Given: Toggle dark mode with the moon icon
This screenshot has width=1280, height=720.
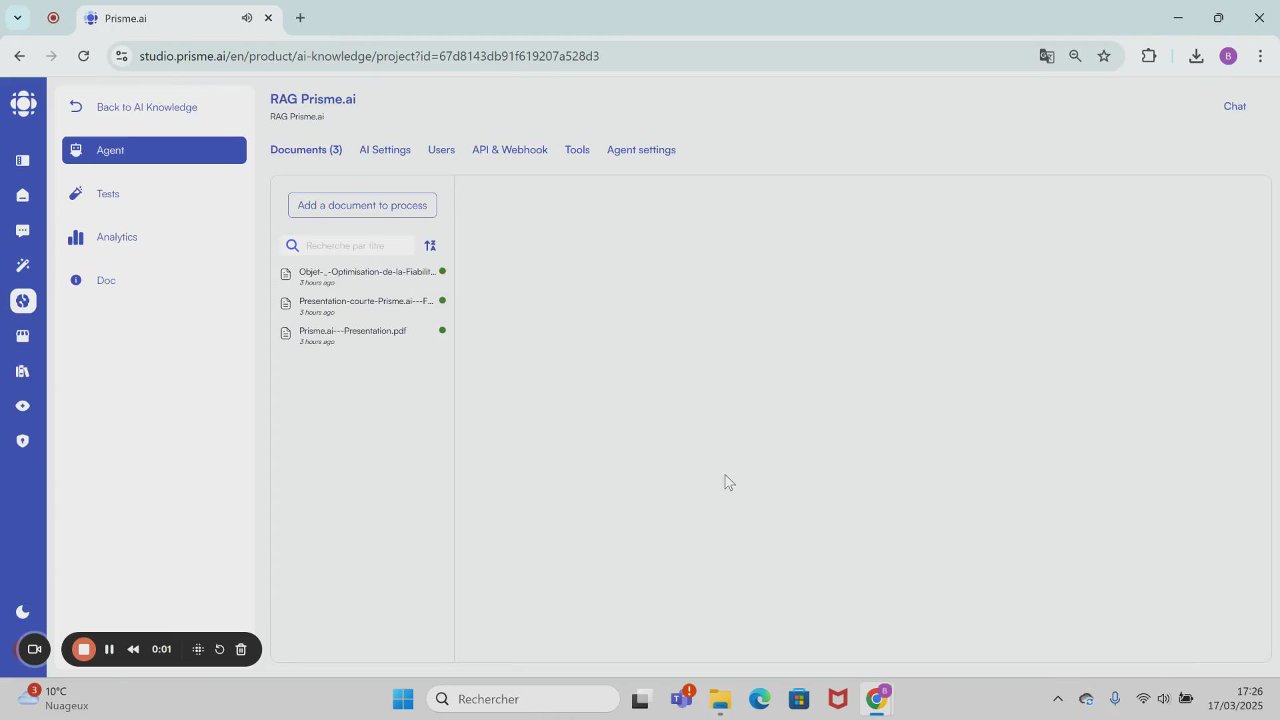Looking at the screenshot, I should 23,612.
